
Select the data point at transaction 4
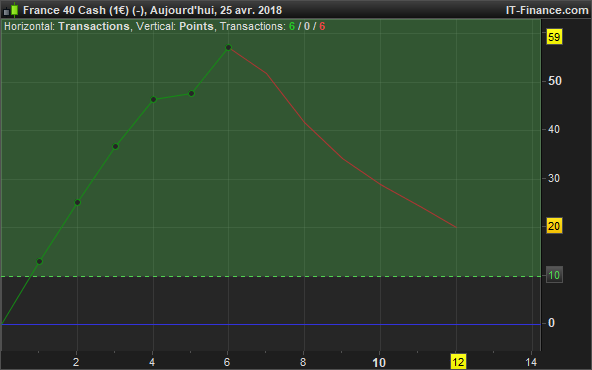(153, 100)
